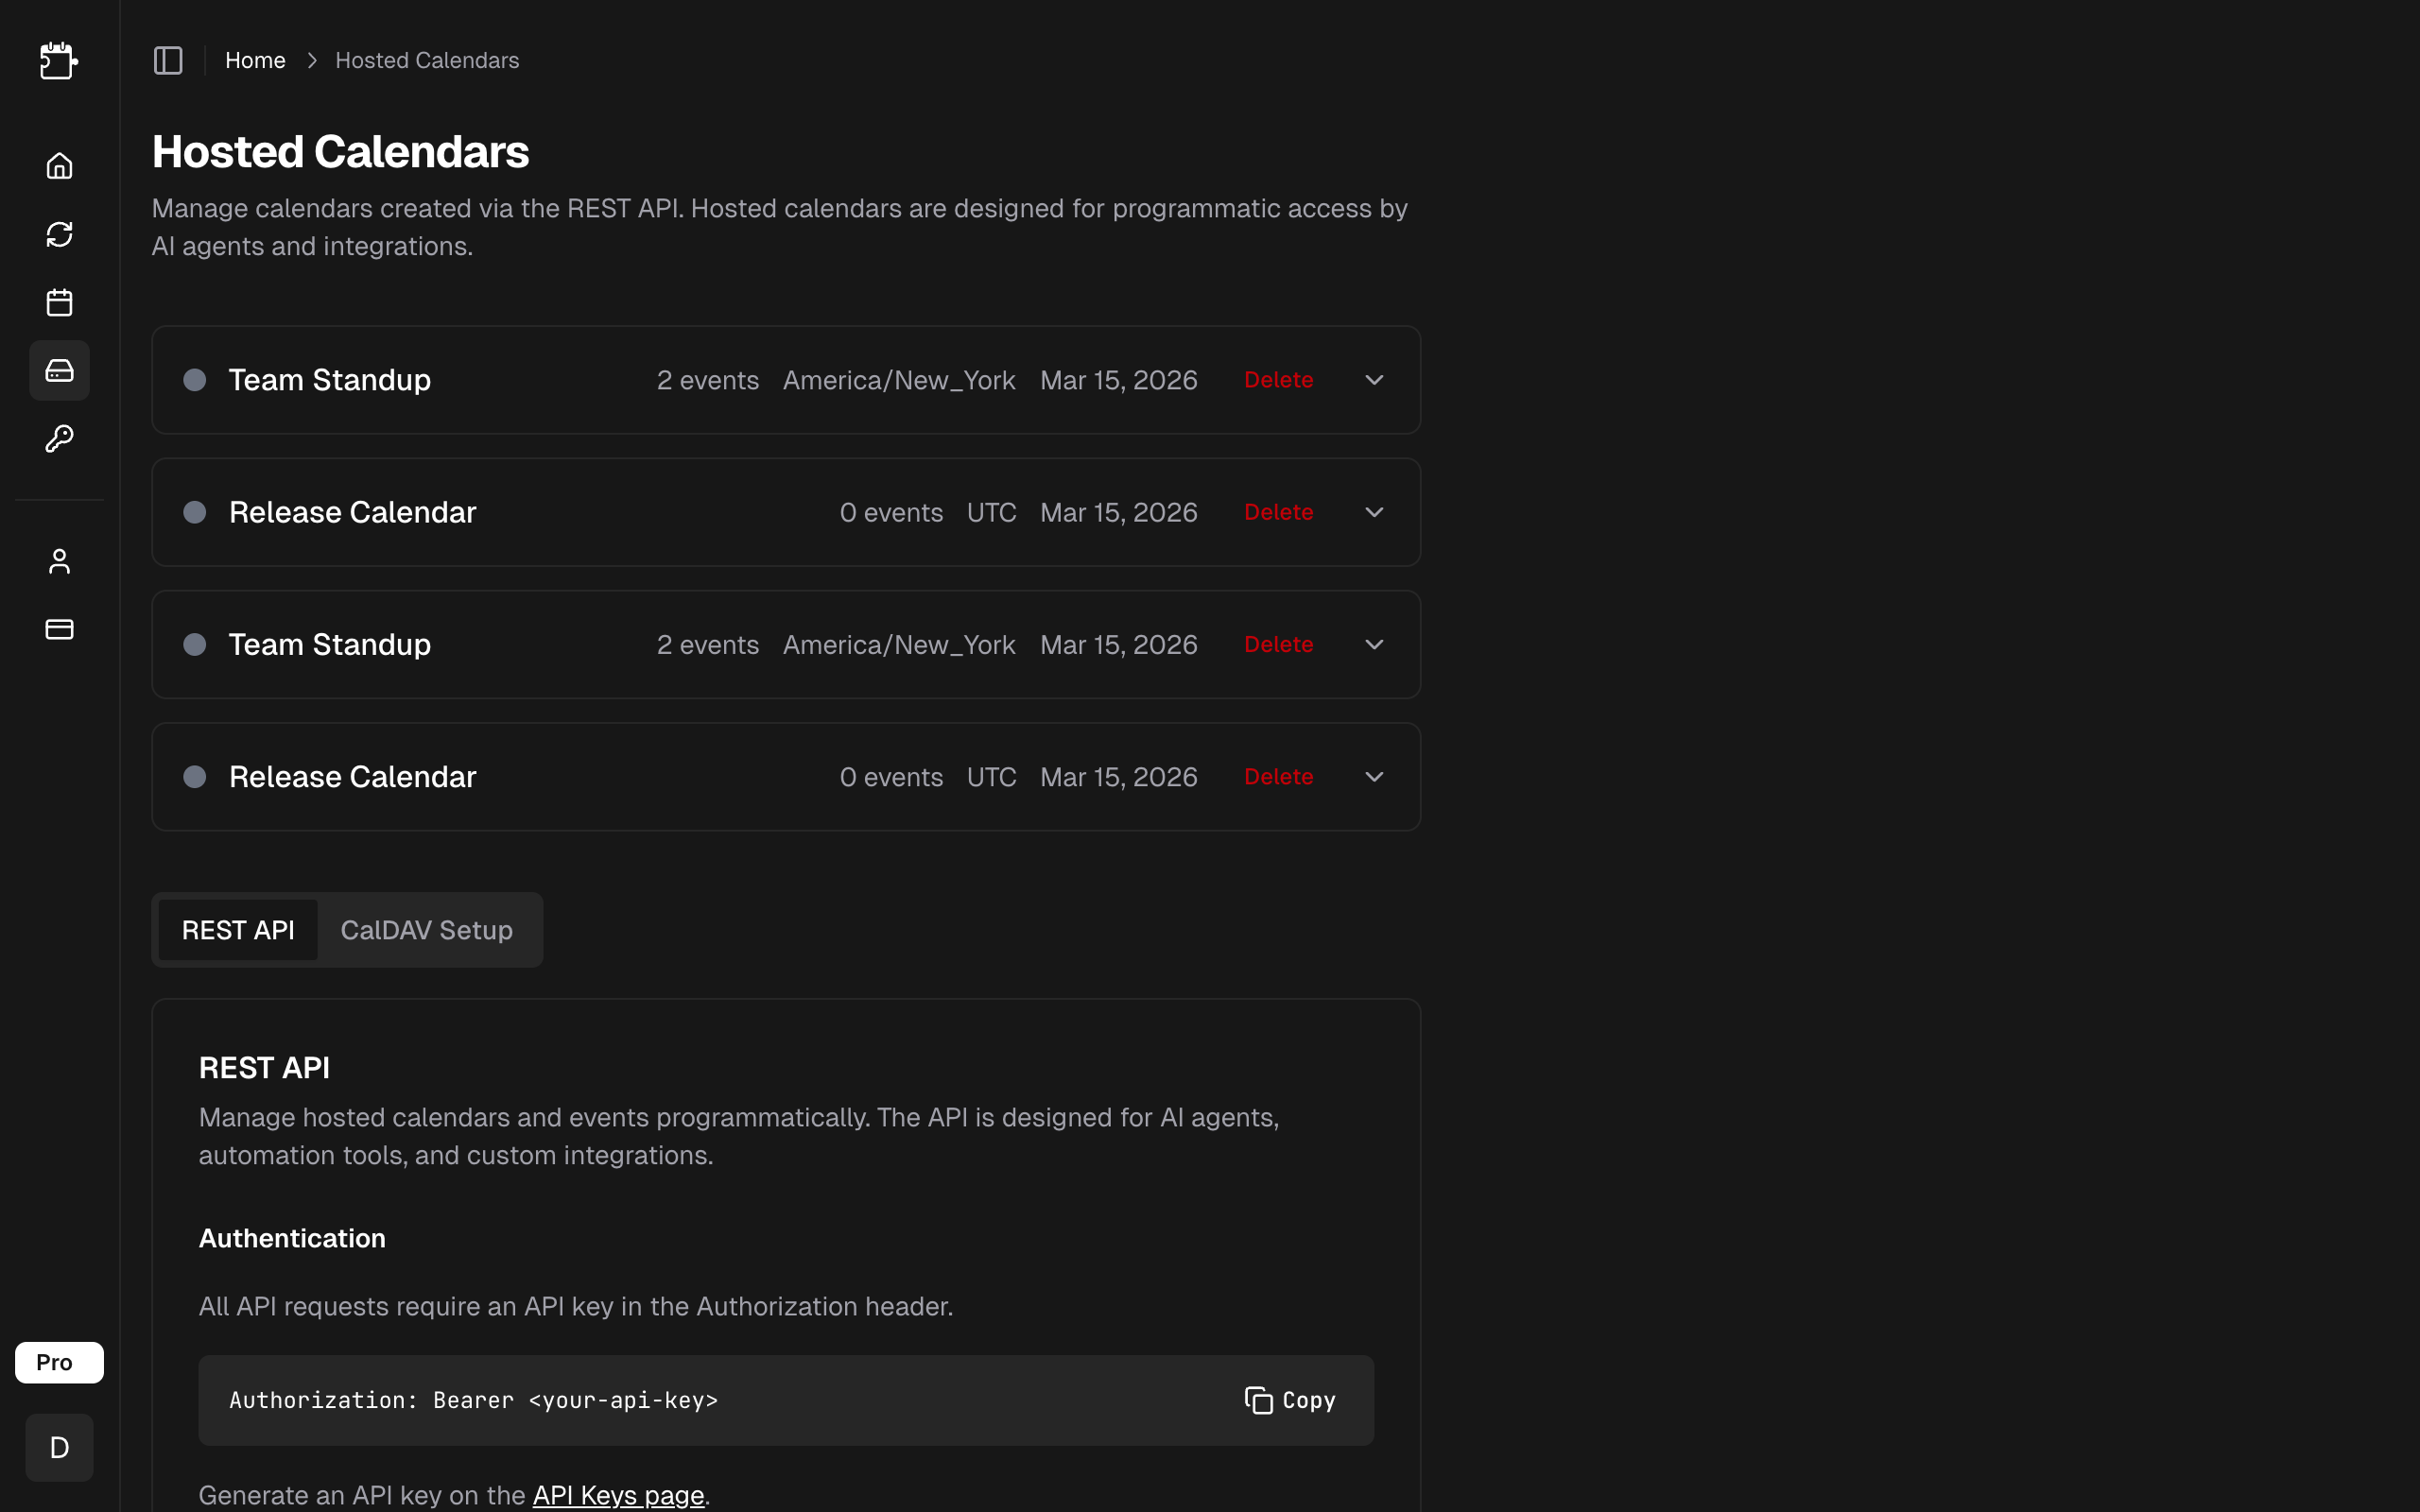
Task: Select the REST API tab
Action: click(238, 929)
